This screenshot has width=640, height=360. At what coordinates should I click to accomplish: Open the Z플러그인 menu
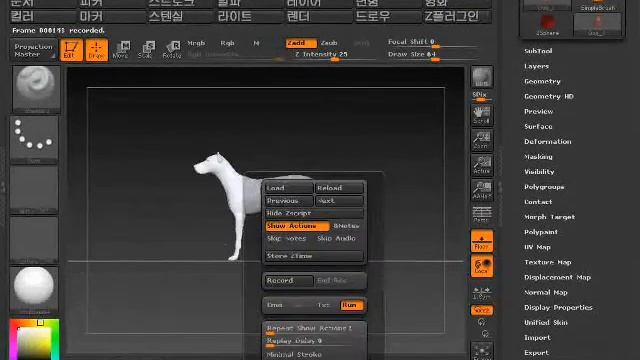457,17
